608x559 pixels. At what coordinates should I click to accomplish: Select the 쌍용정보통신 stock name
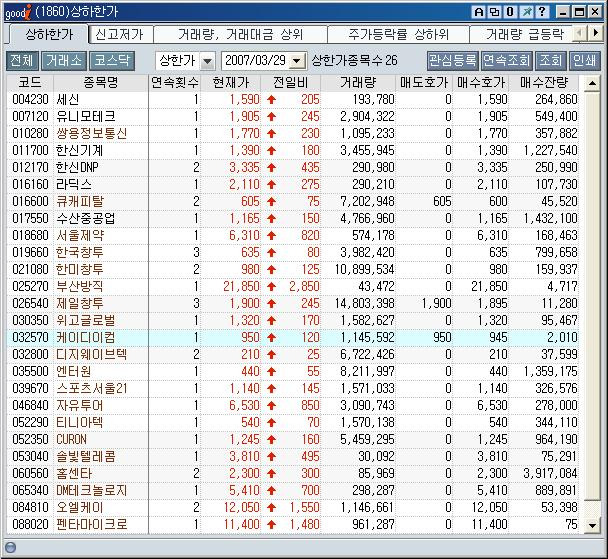tap(92, 133)
